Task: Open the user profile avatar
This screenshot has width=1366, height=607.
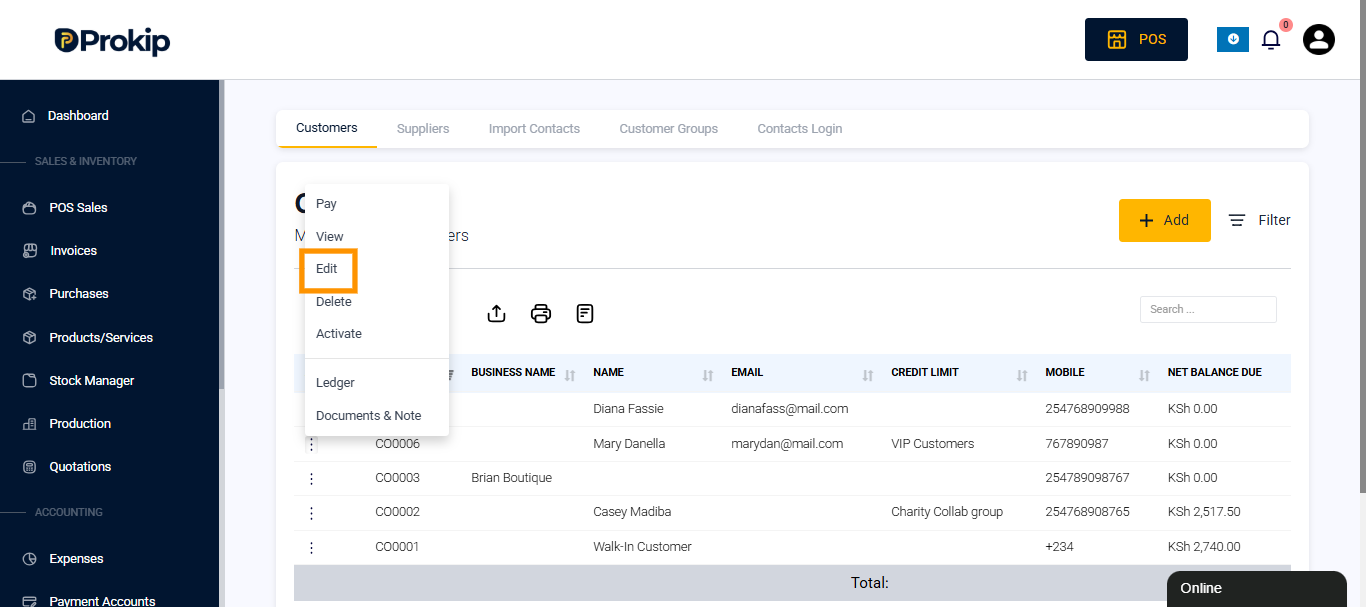Action: click(1319, 40)
